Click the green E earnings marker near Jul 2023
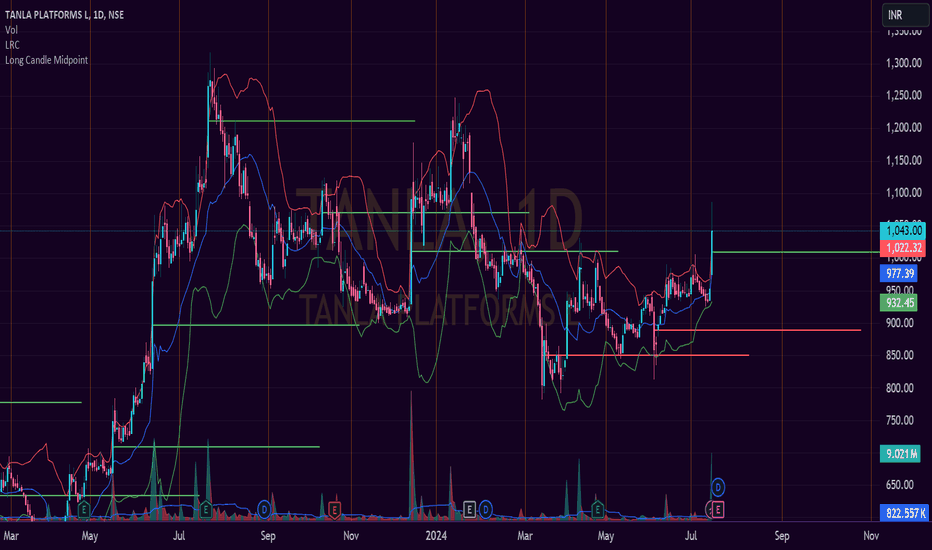932x550 pixels. 206,509
